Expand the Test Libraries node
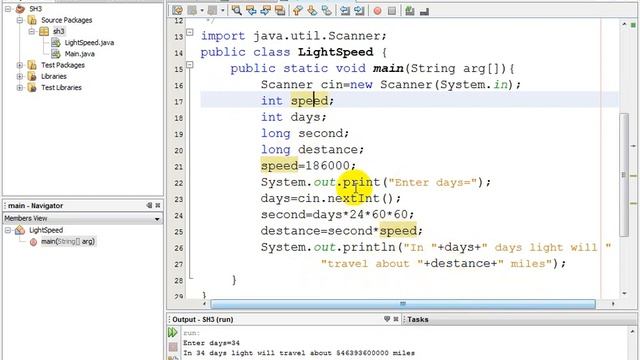This screenshot has height=360, width=640. [20, 87]
